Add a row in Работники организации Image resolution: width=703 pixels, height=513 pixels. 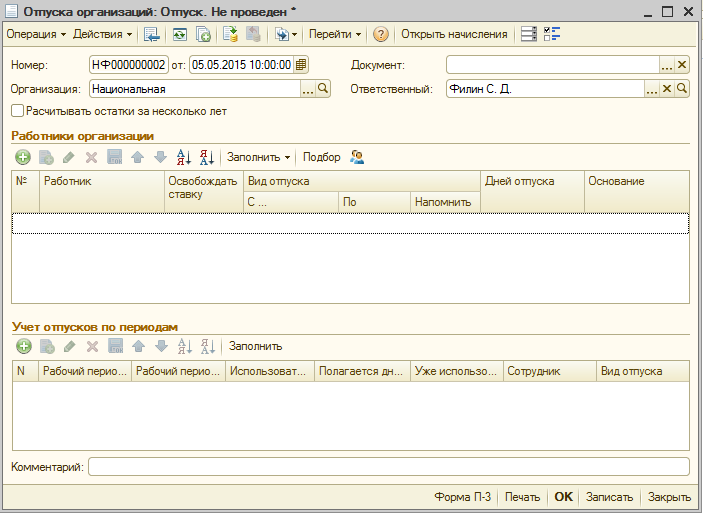coord(23,157)
